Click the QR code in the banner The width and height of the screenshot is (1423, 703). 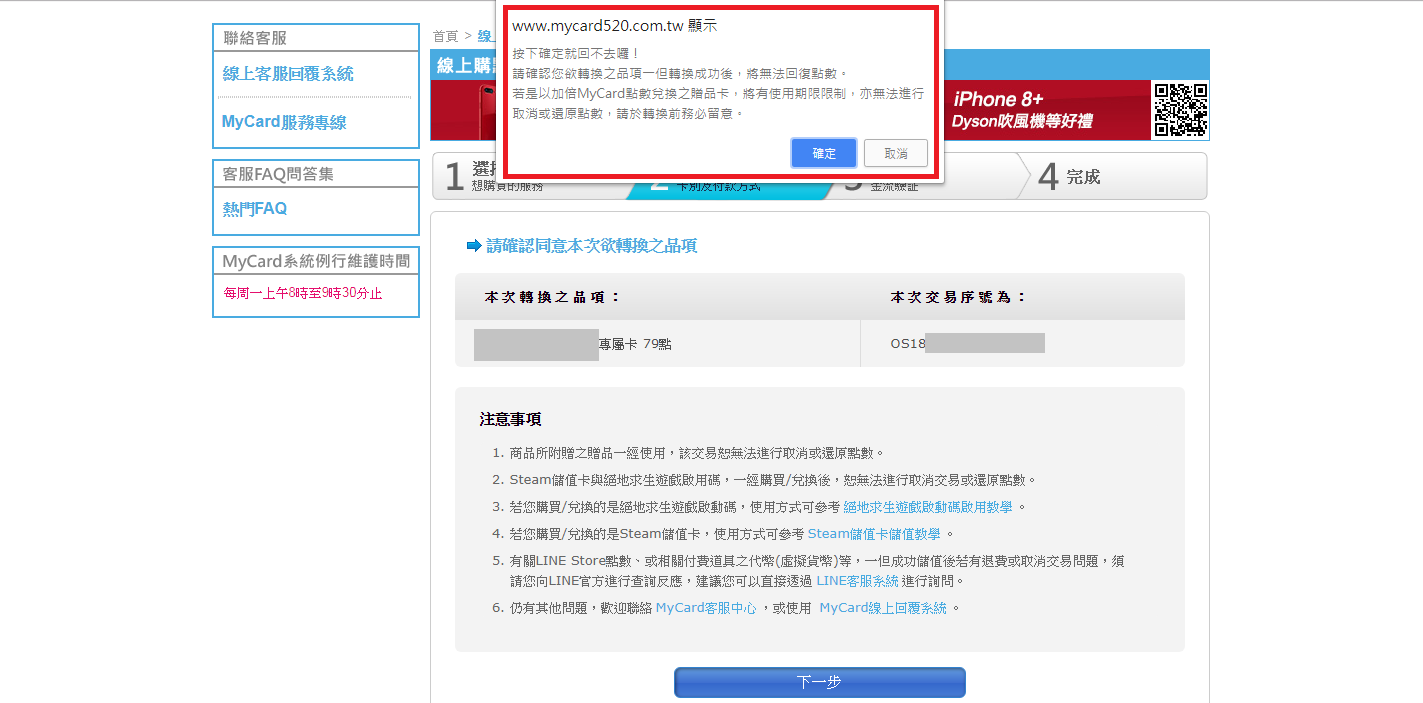[x=1181, y=109]
